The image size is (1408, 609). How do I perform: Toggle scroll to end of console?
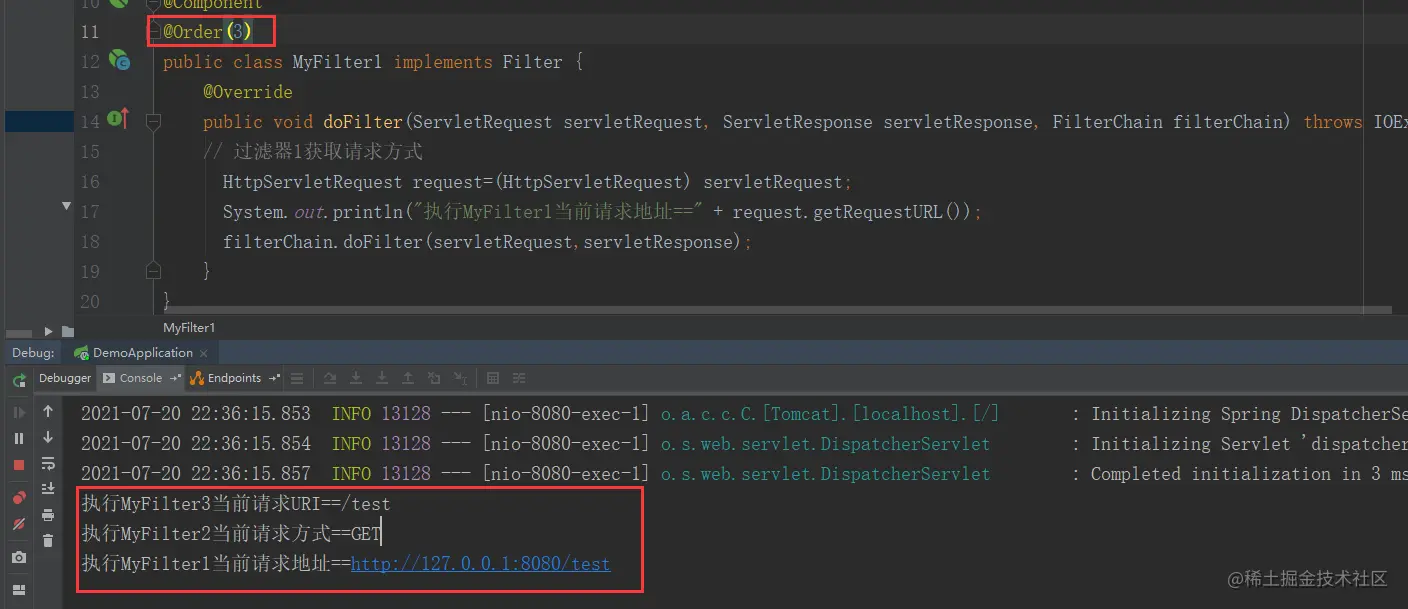click(x=48, y=489)
